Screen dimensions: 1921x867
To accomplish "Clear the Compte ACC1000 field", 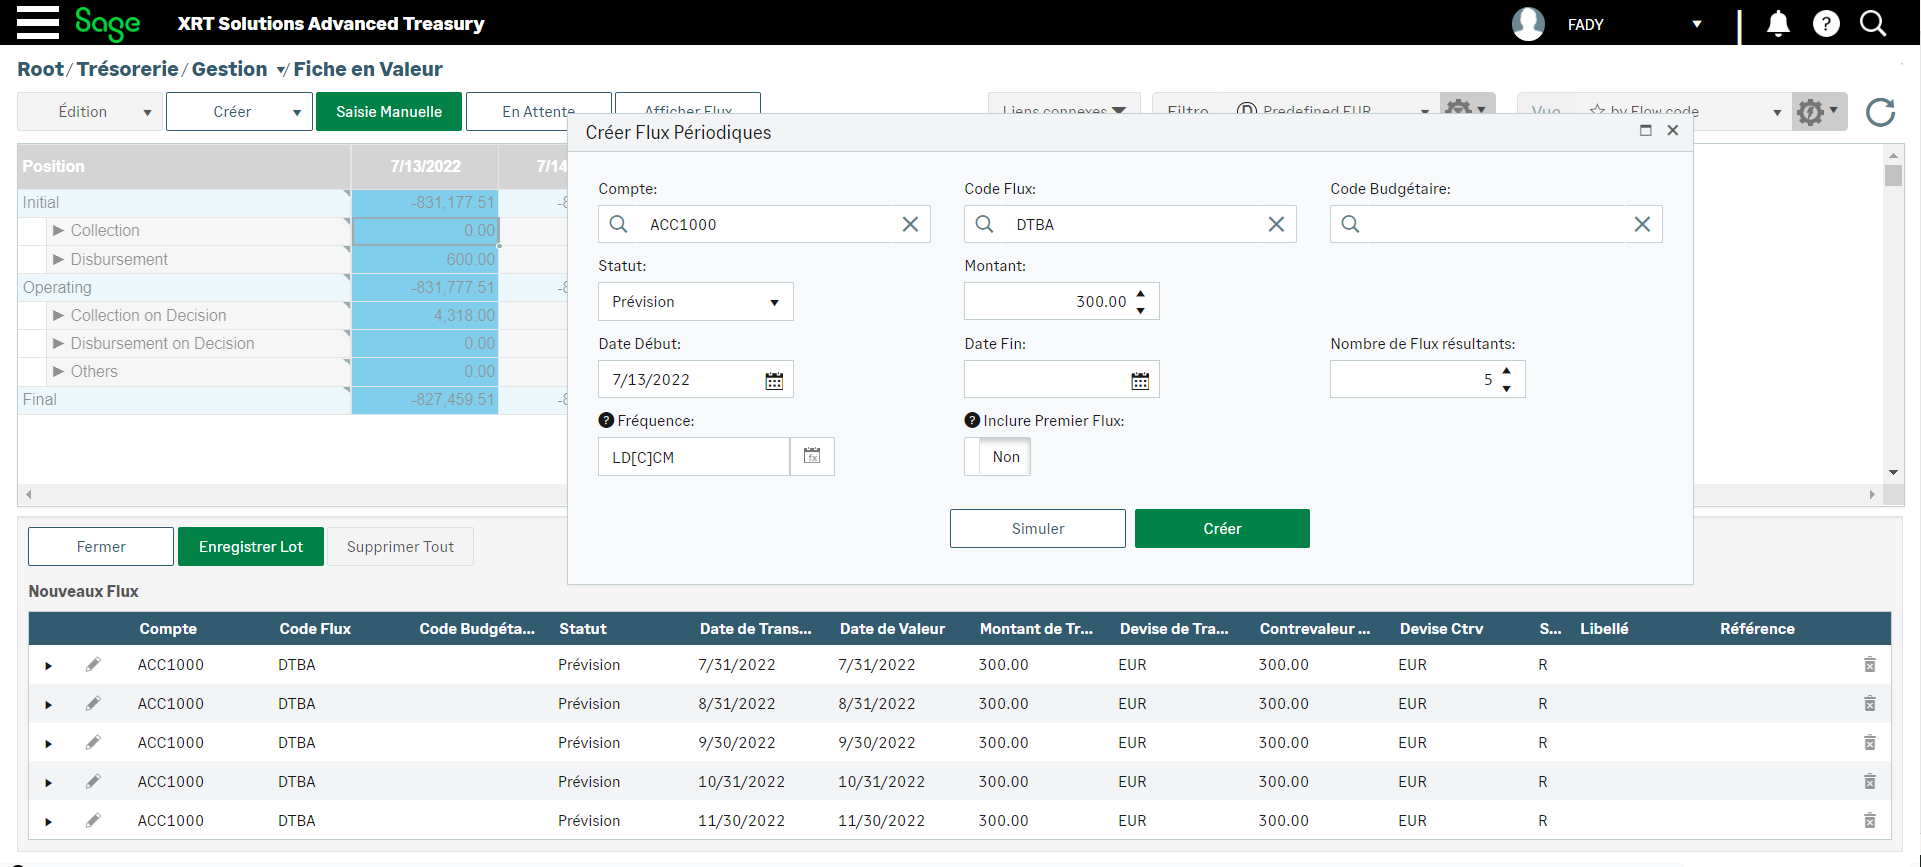I will tap(910, 224).
